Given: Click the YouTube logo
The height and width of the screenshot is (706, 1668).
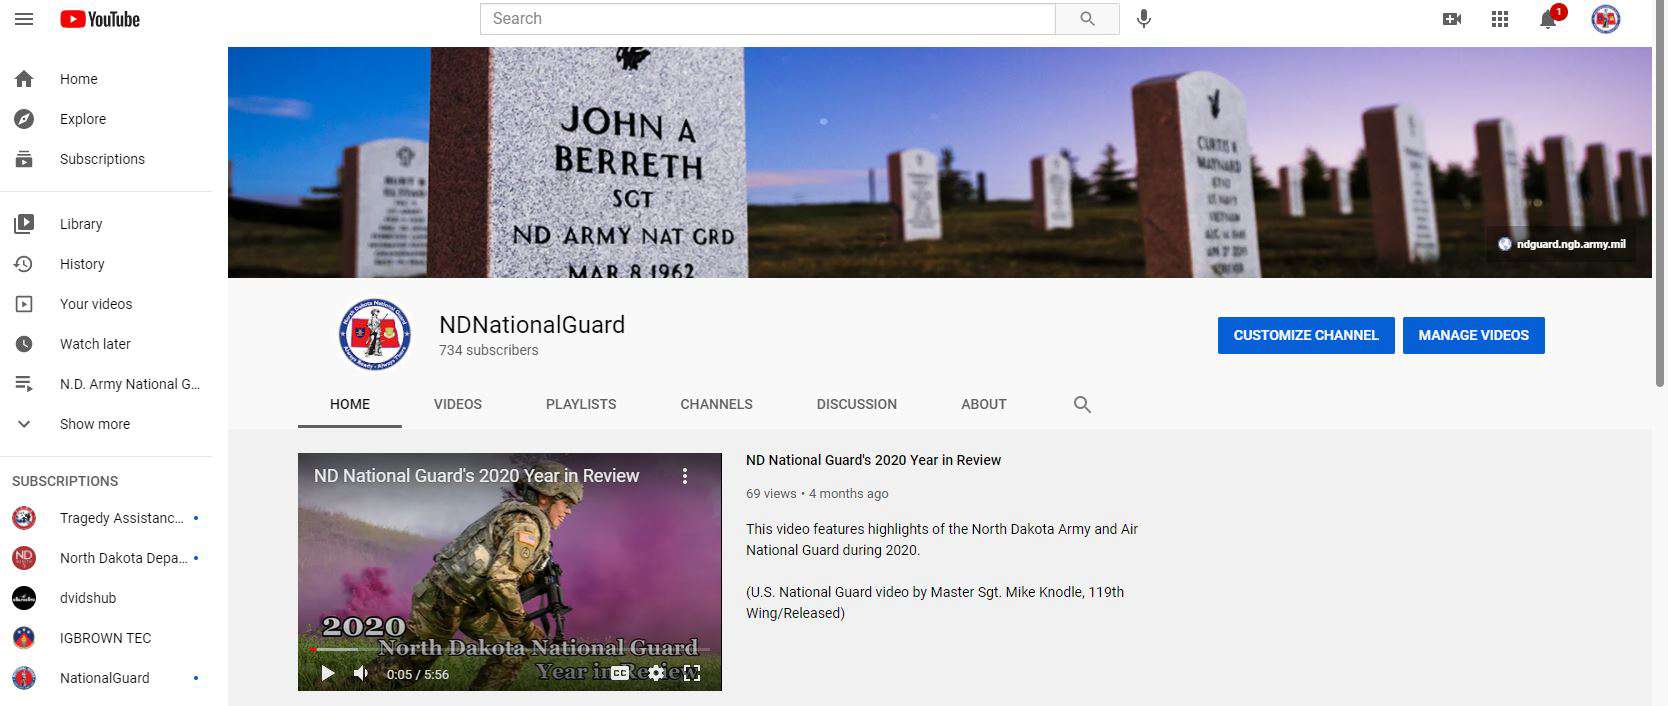Looking at the screenshot, I should [100, 19].
